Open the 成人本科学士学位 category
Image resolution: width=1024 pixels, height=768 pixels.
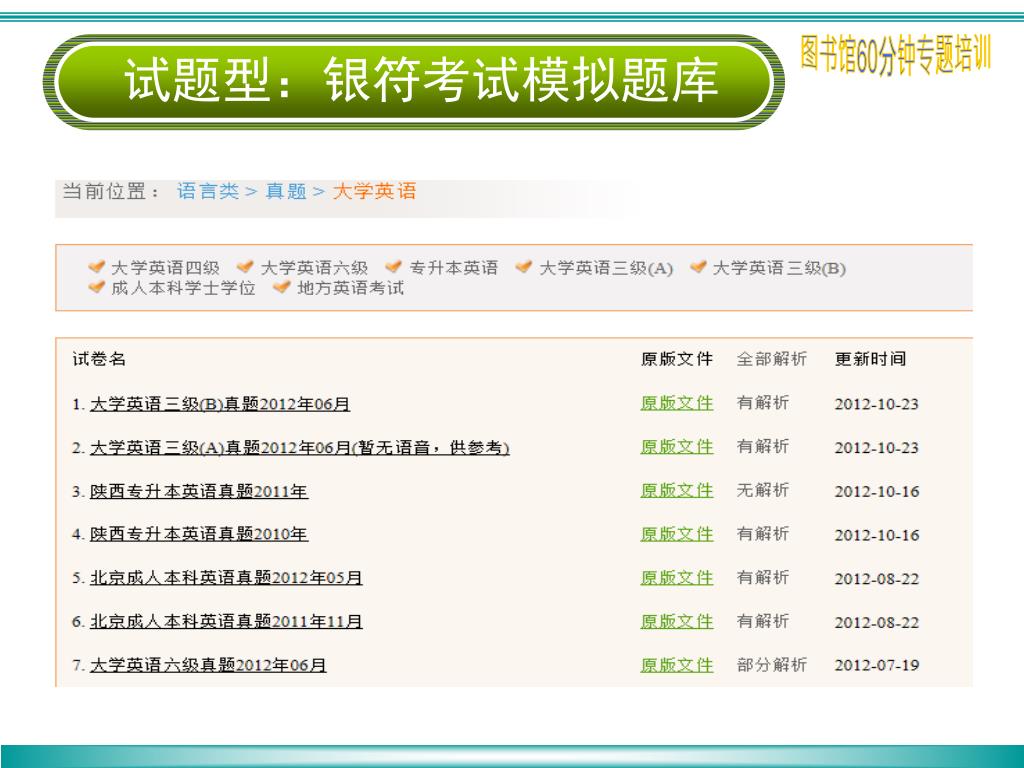(x=183, y=288)
